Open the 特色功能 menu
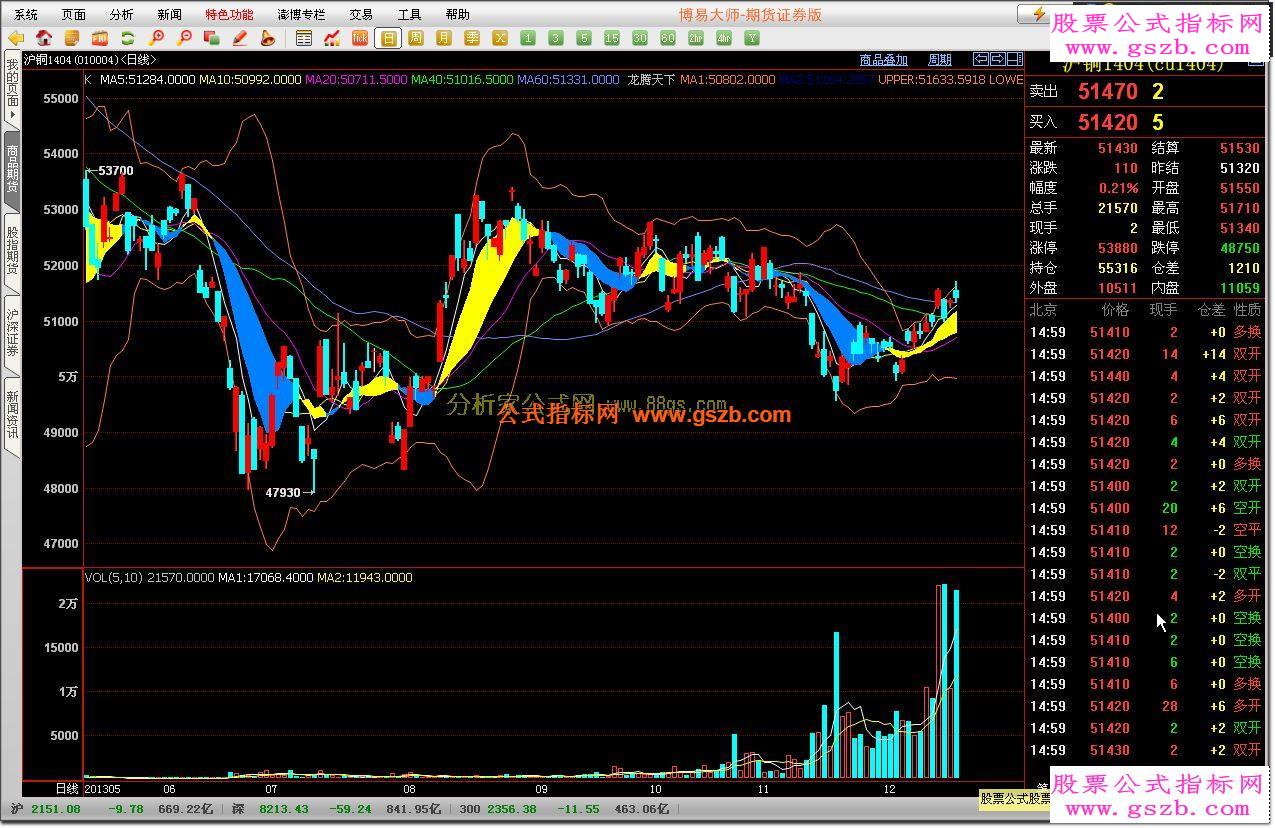This screenshot has width=1275, height=828. (229, 14)
